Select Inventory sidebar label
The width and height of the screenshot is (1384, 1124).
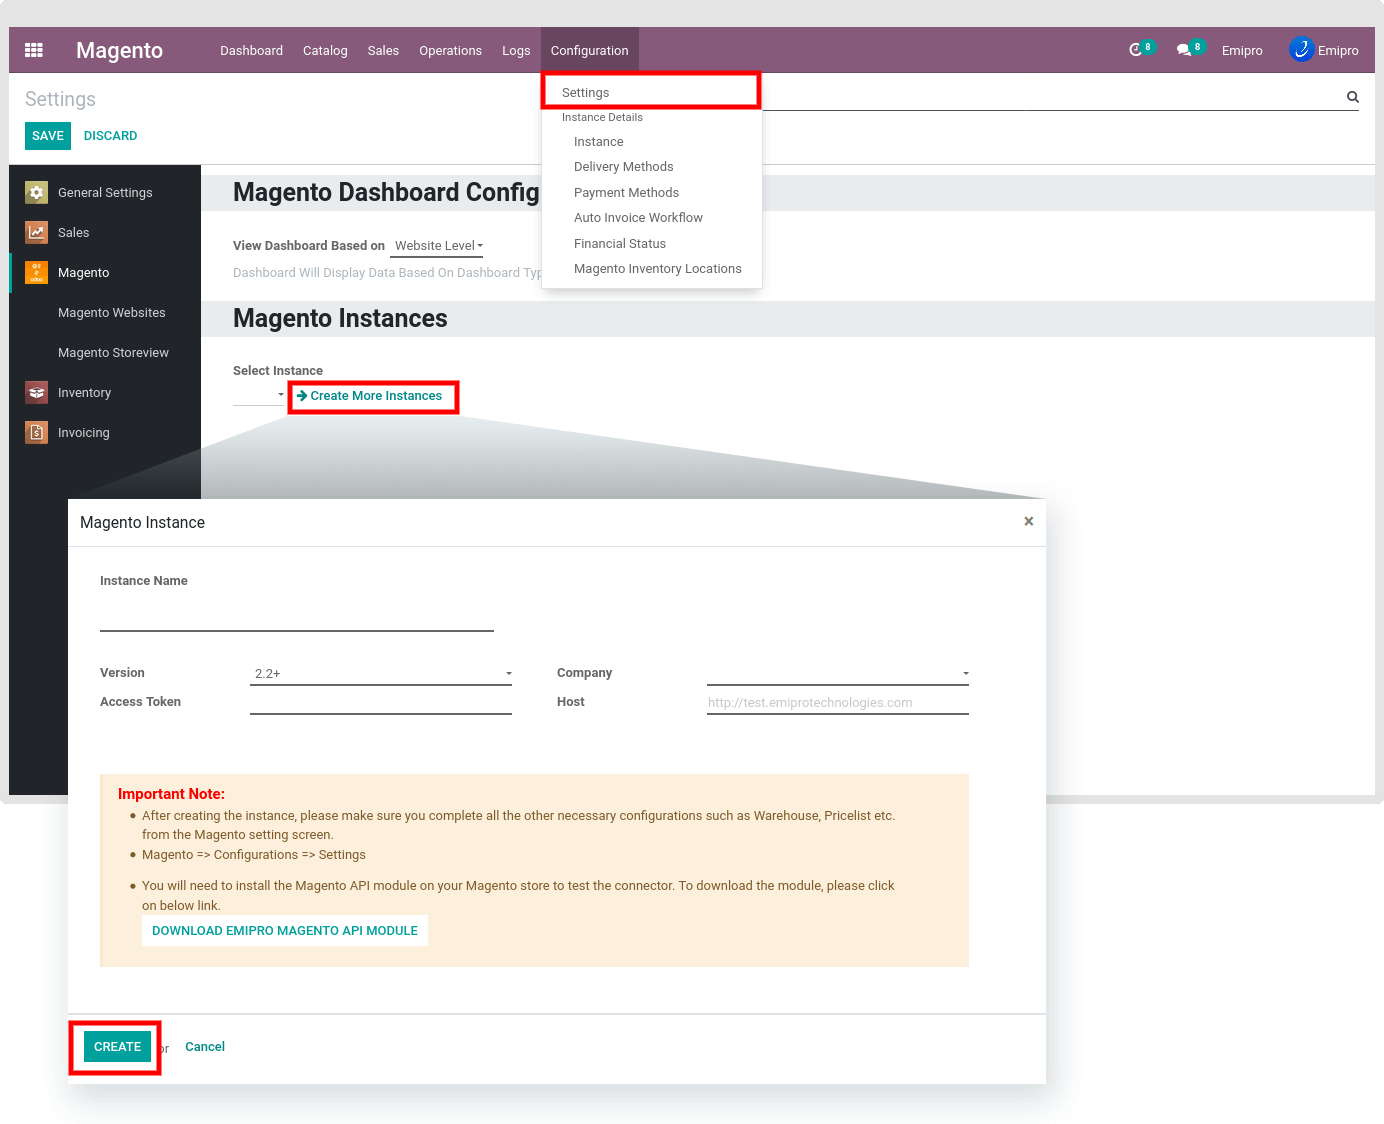84,393
